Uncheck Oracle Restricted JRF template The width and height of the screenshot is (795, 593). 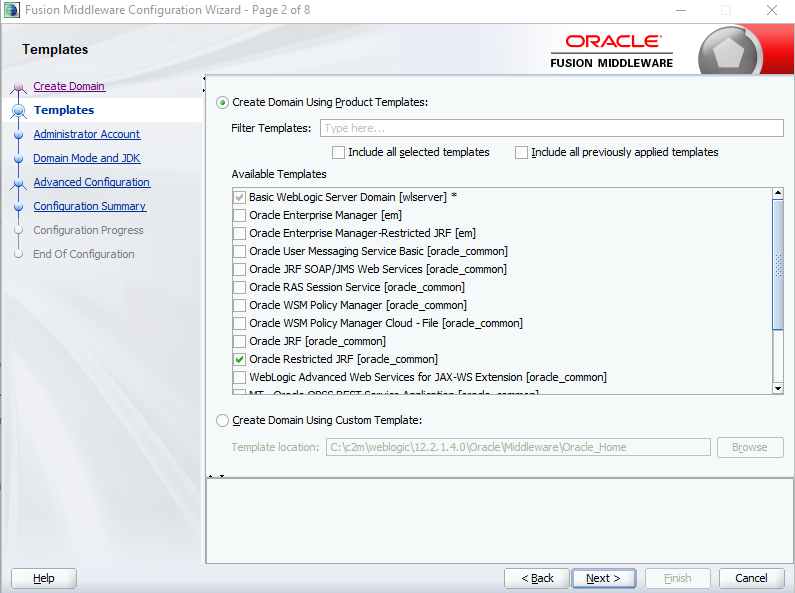click(x=239, y=359)
